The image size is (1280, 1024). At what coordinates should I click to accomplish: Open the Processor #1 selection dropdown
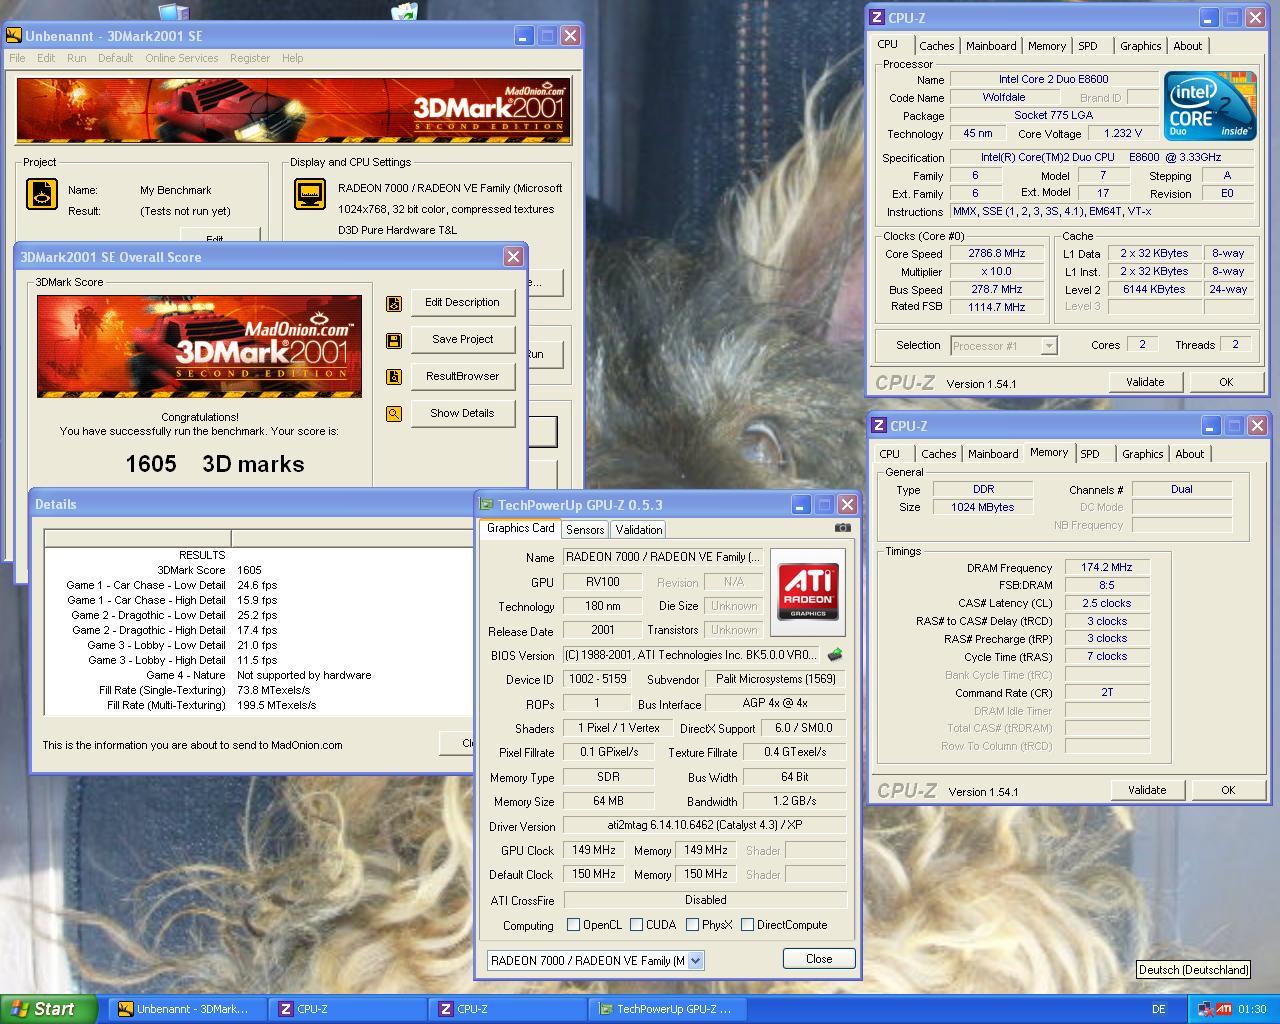(x=1049, y=346)
